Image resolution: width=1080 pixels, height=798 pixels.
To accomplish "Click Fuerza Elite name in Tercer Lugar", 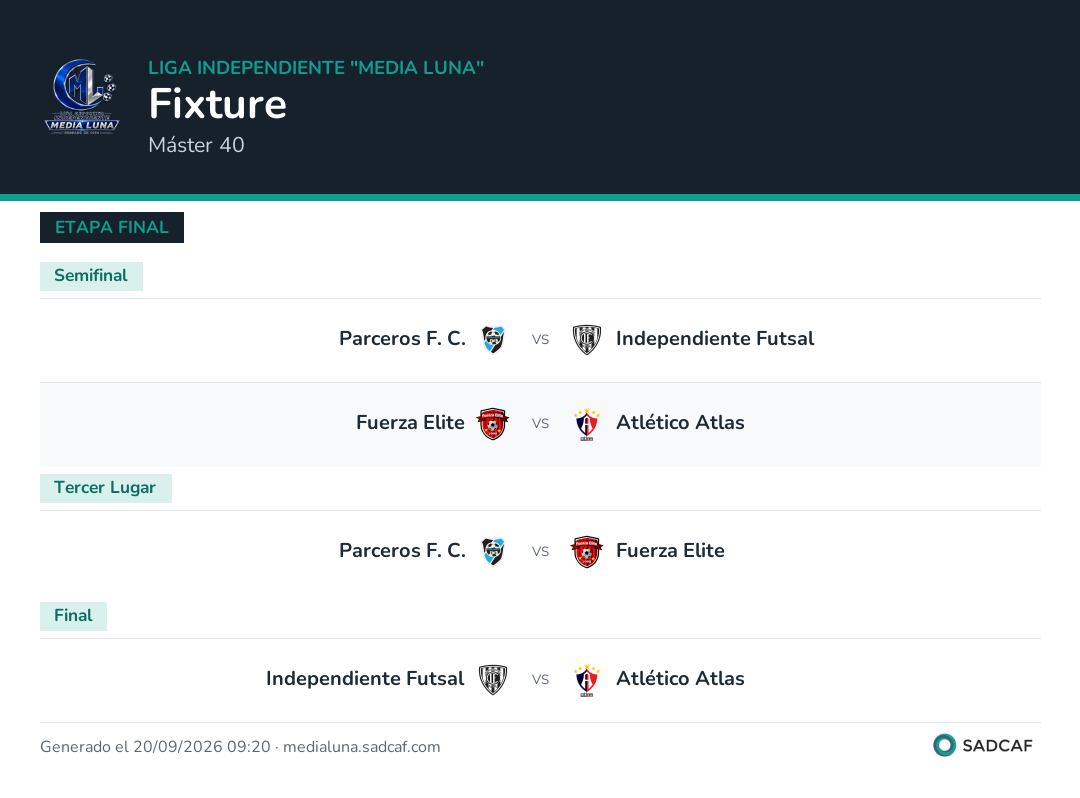I will click(x=670, y=551).
